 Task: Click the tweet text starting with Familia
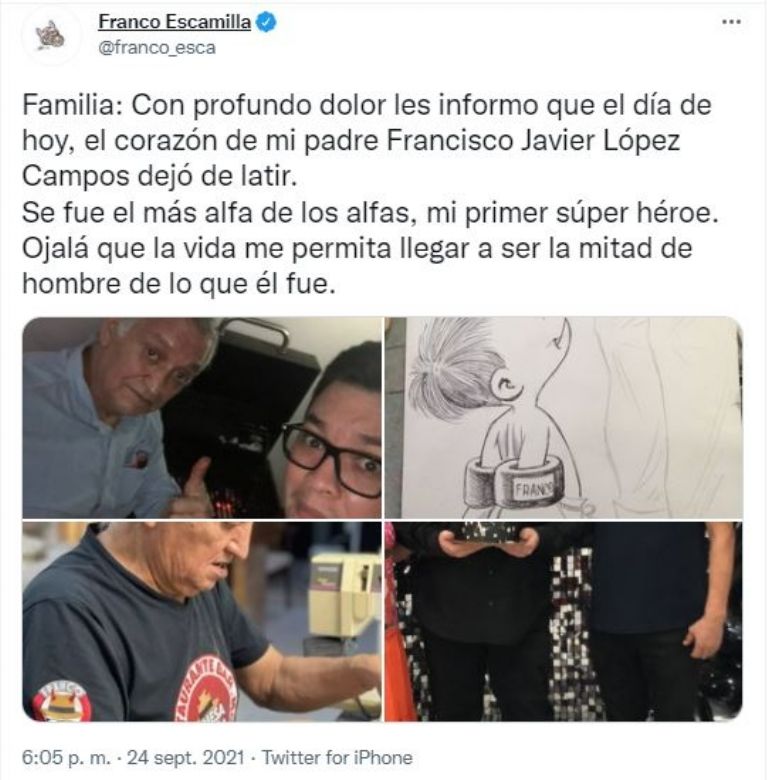[x=371, y=195]
